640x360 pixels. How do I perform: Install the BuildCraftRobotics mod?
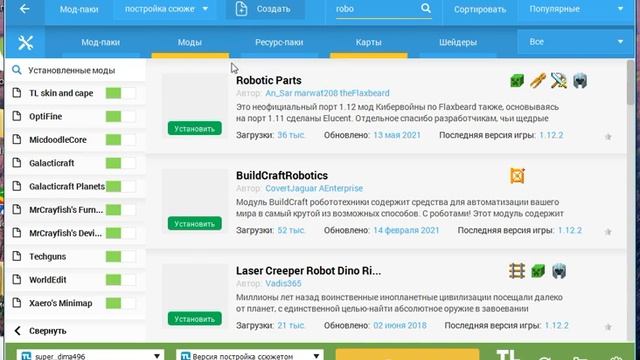coord(195,224)
